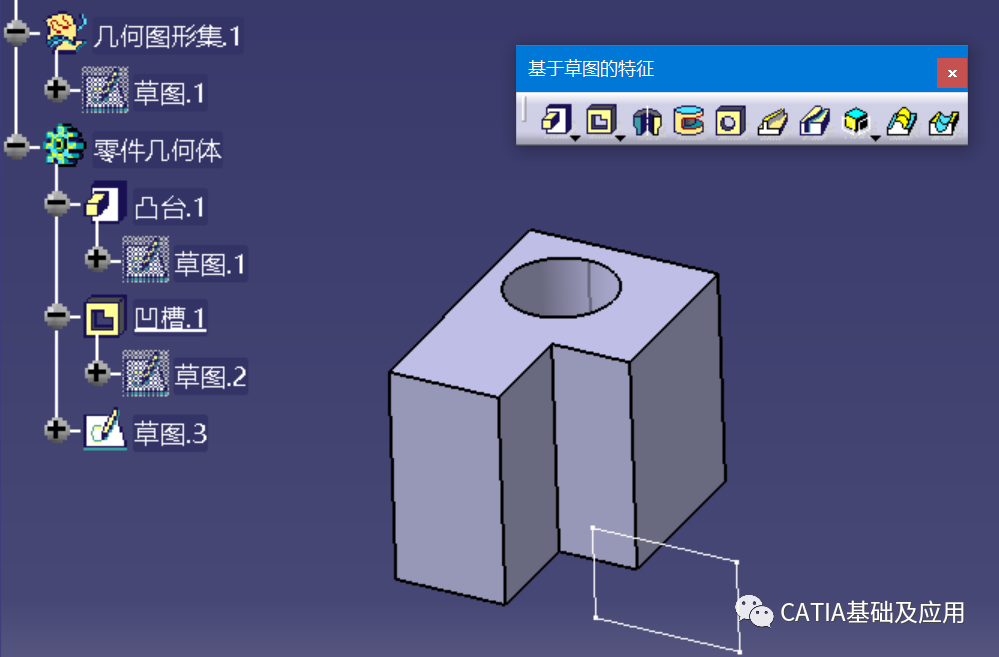Select 草图.1 label under 几何图形集.1

170,93
